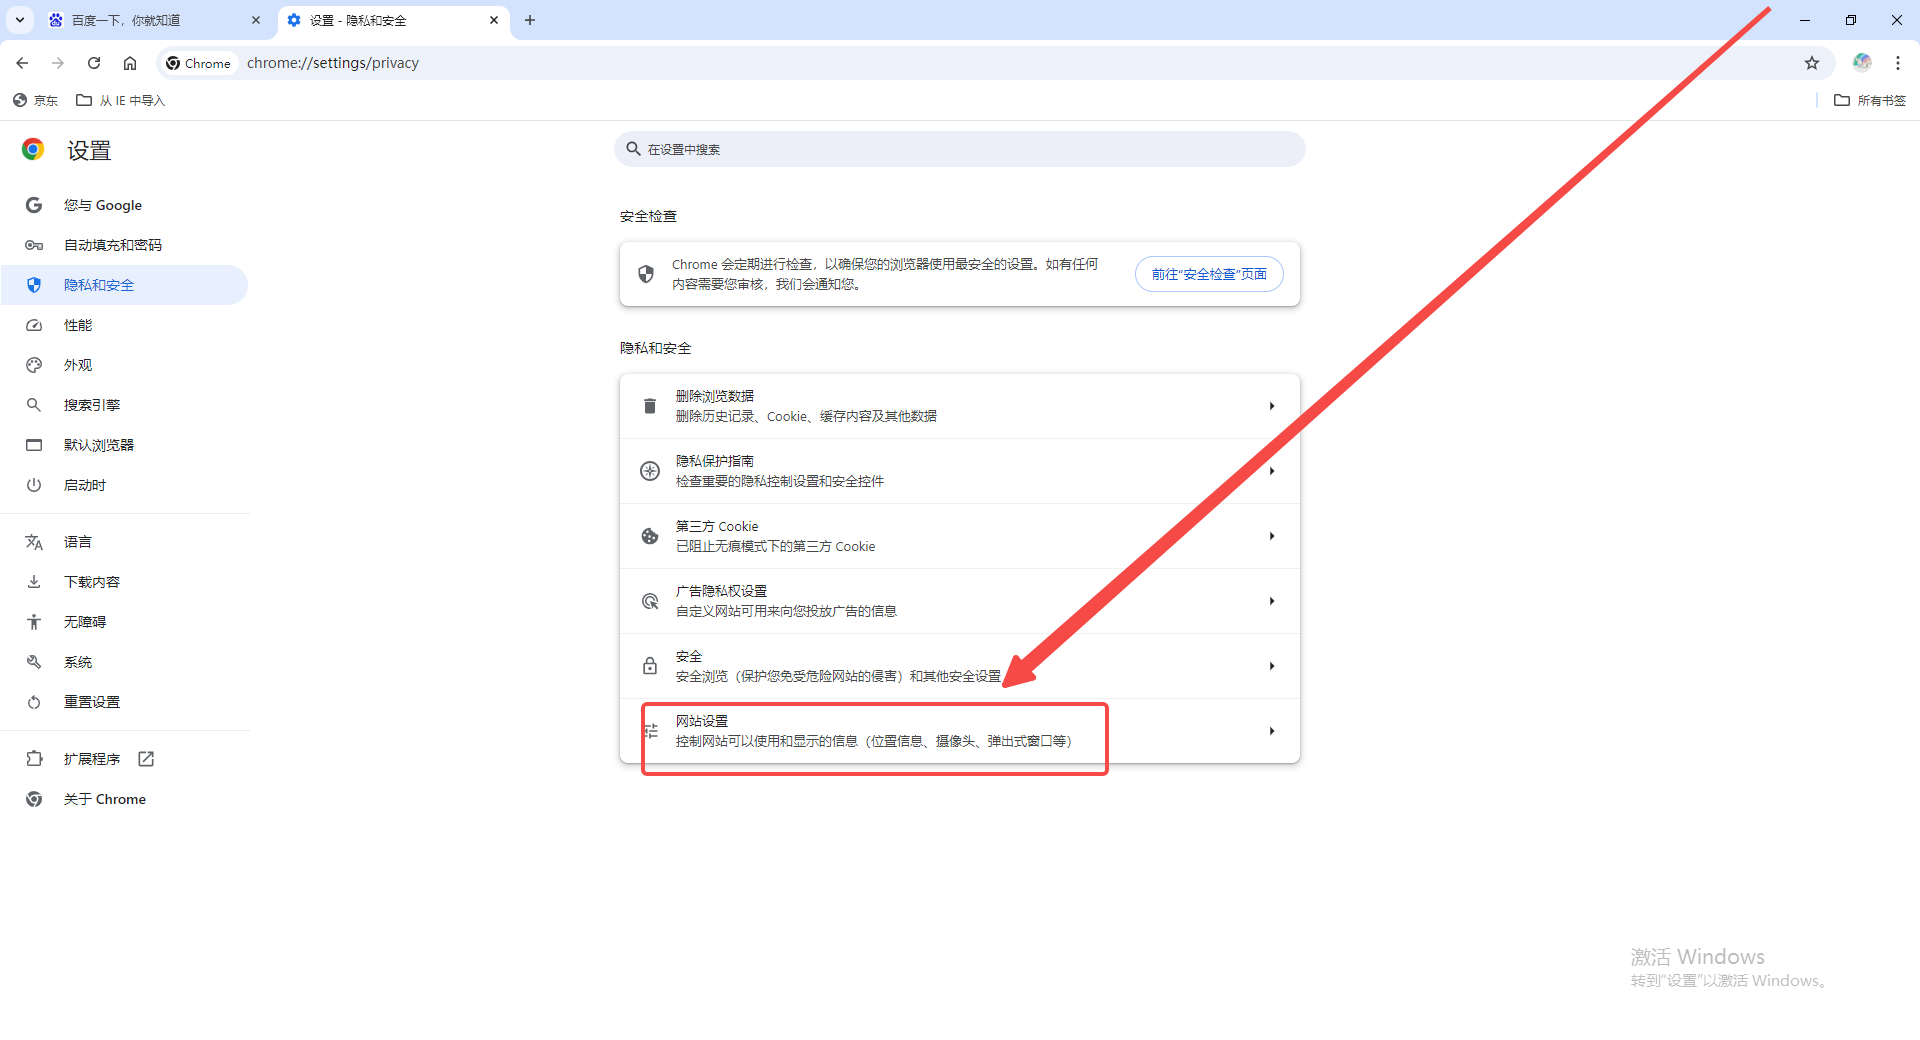Open the 所有书签 folder
The width and height of the screenshot is (1920, 1040).
coord(1870,100)
